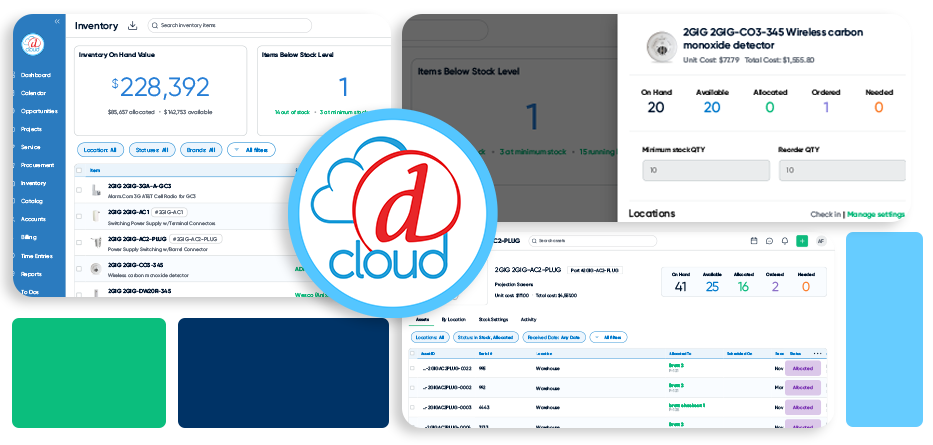This screenshot has height=445, width=933.
Task: Click the download icon beside the Inventory title
Action: 133,26
